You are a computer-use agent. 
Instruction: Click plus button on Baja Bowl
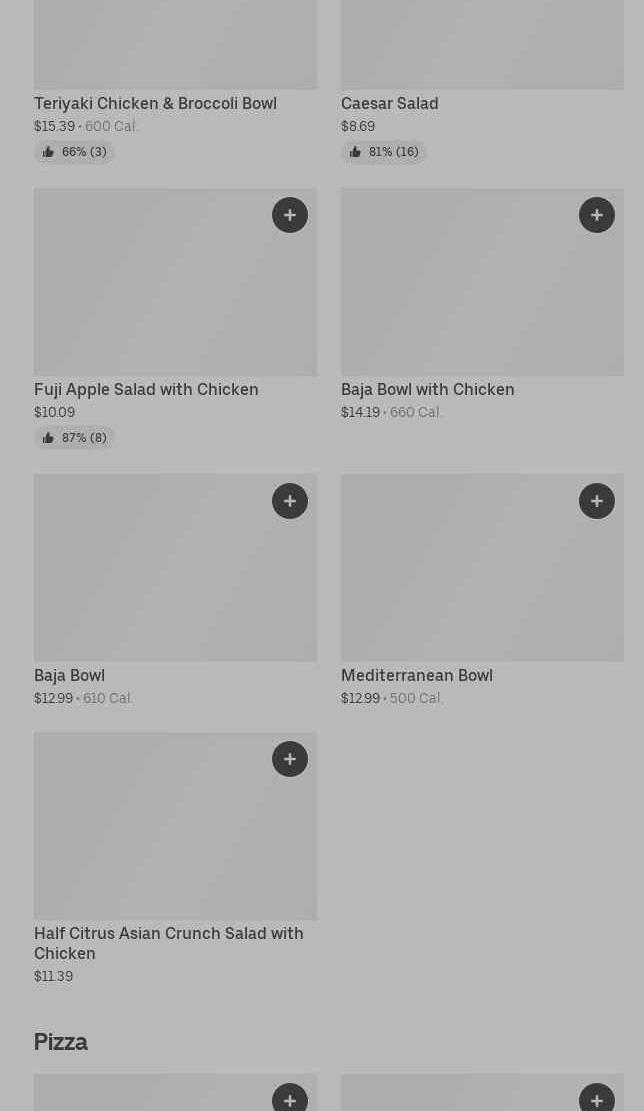(x=290, y=501)
